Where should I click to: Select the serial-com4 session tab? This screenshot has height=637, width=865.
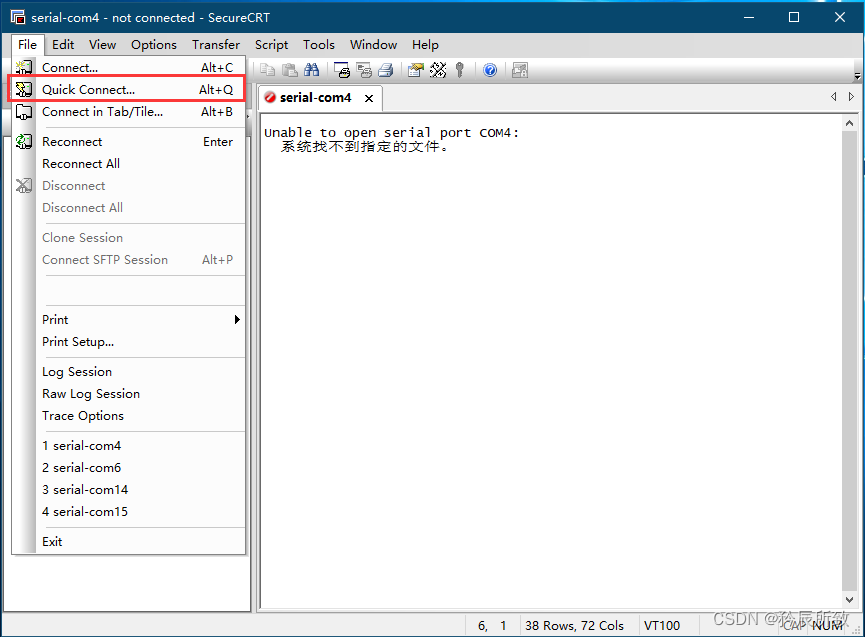[x=320, y=98]
